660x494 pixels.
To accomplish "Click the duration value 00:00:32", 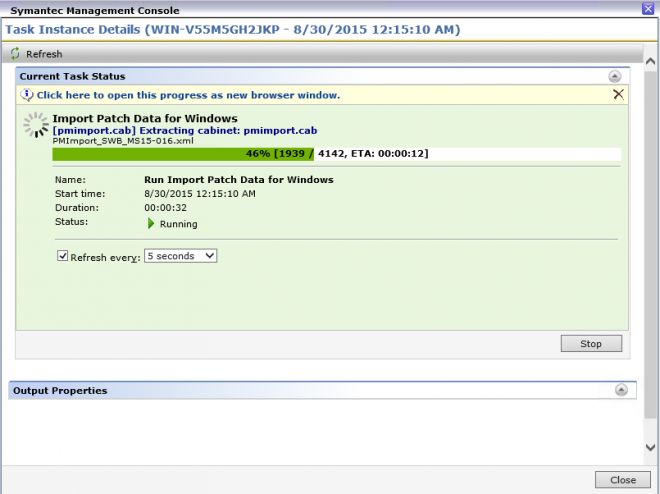I will coord(165,208).
